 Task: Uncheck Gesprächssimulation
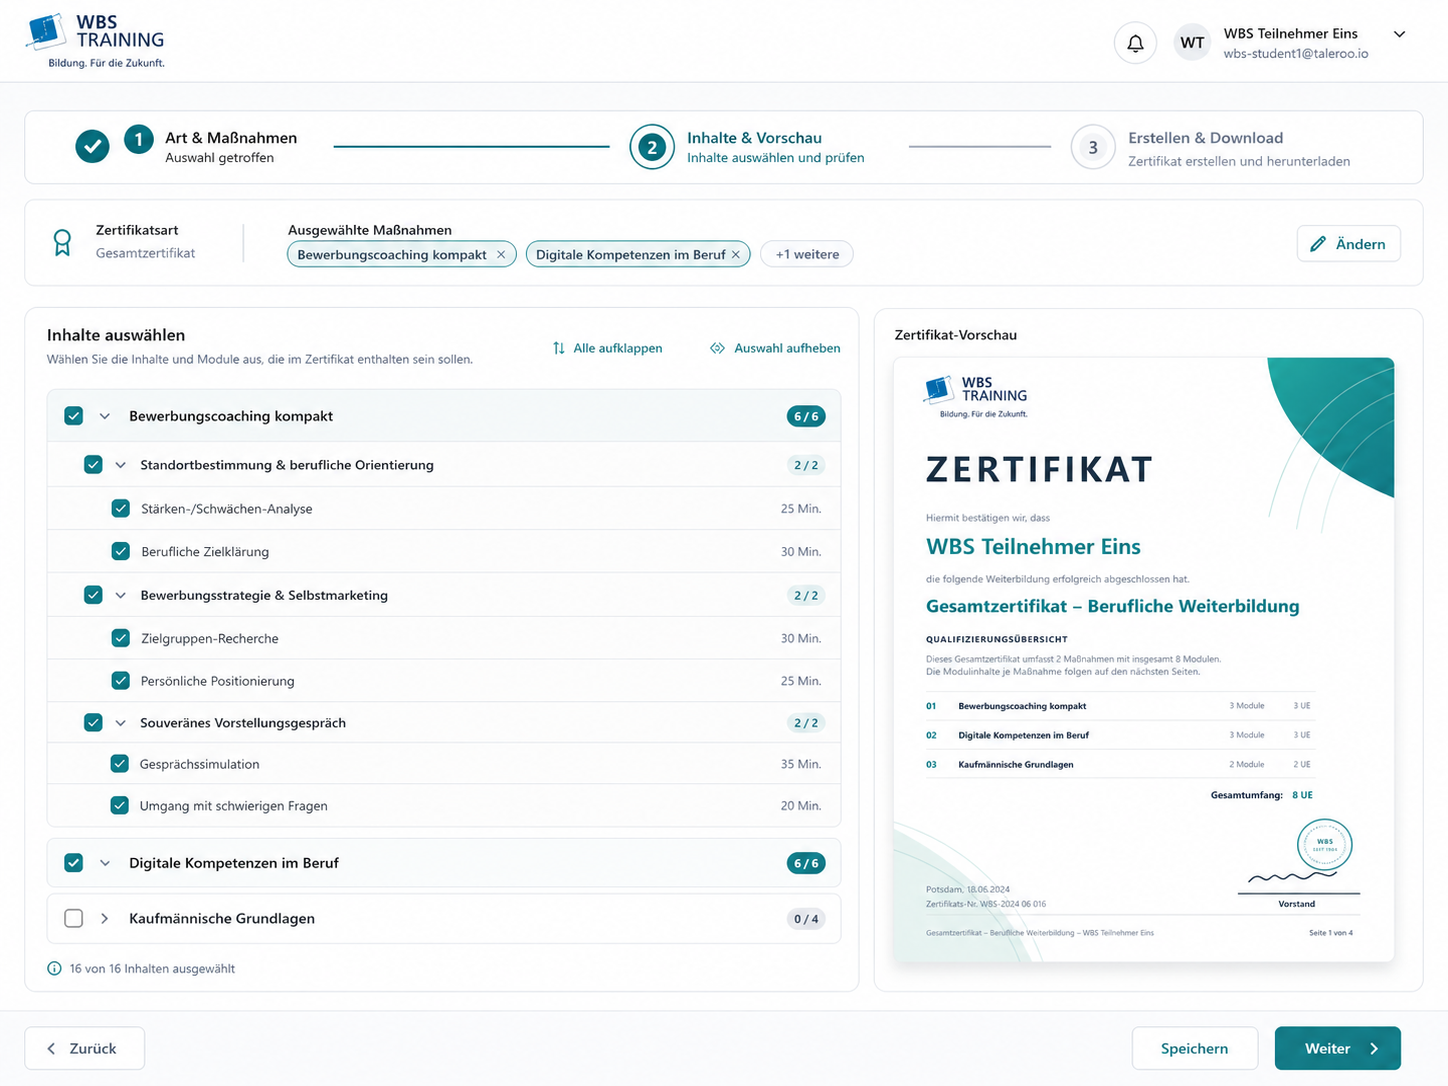tap(120, 764)
